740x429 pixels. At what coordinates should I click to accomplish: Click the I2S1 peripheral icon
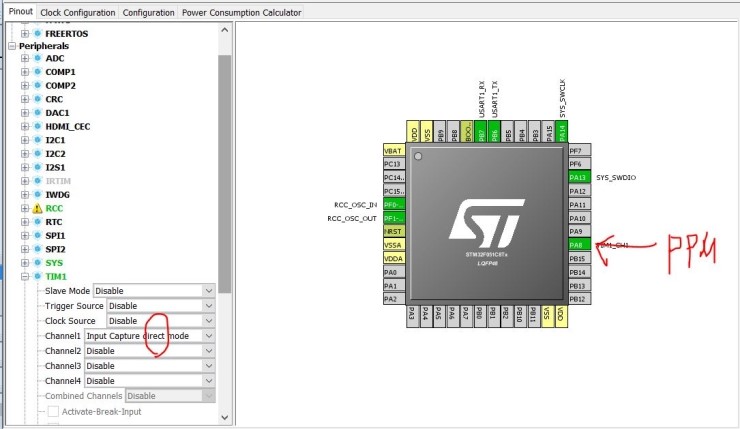(37, 168)
